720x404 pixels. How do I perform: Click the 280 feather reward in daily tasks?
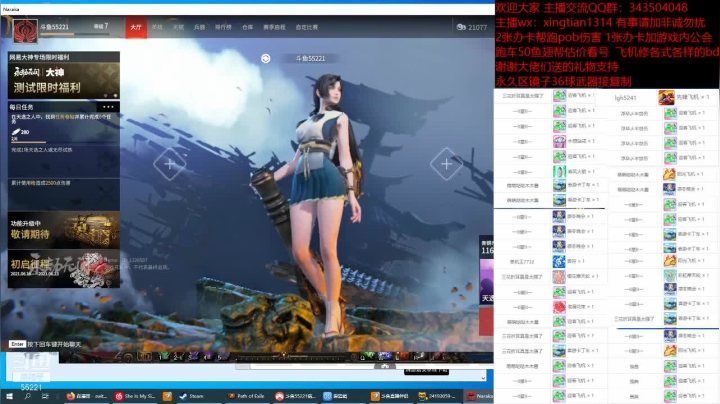pyautogui.click(x=21, y=132)
